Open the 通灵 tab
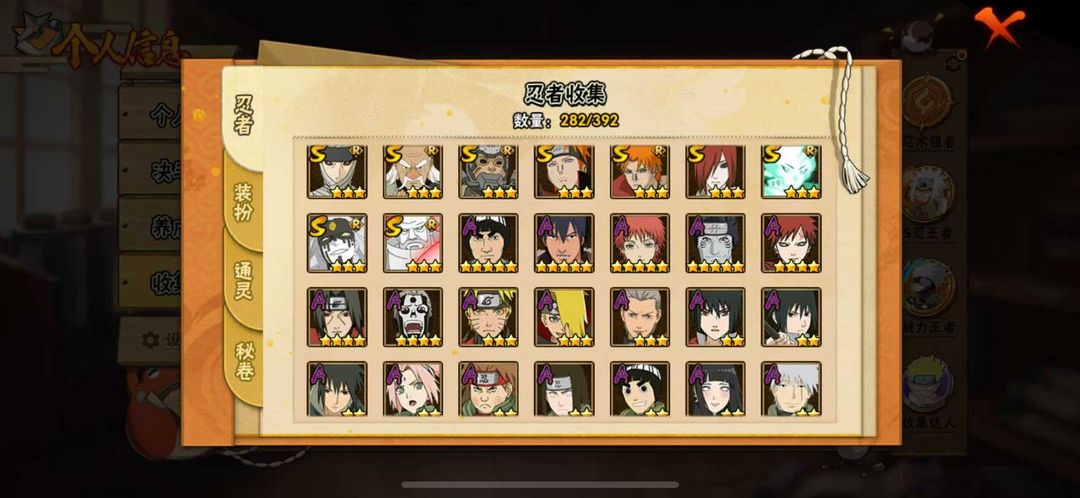 point(243,280)
